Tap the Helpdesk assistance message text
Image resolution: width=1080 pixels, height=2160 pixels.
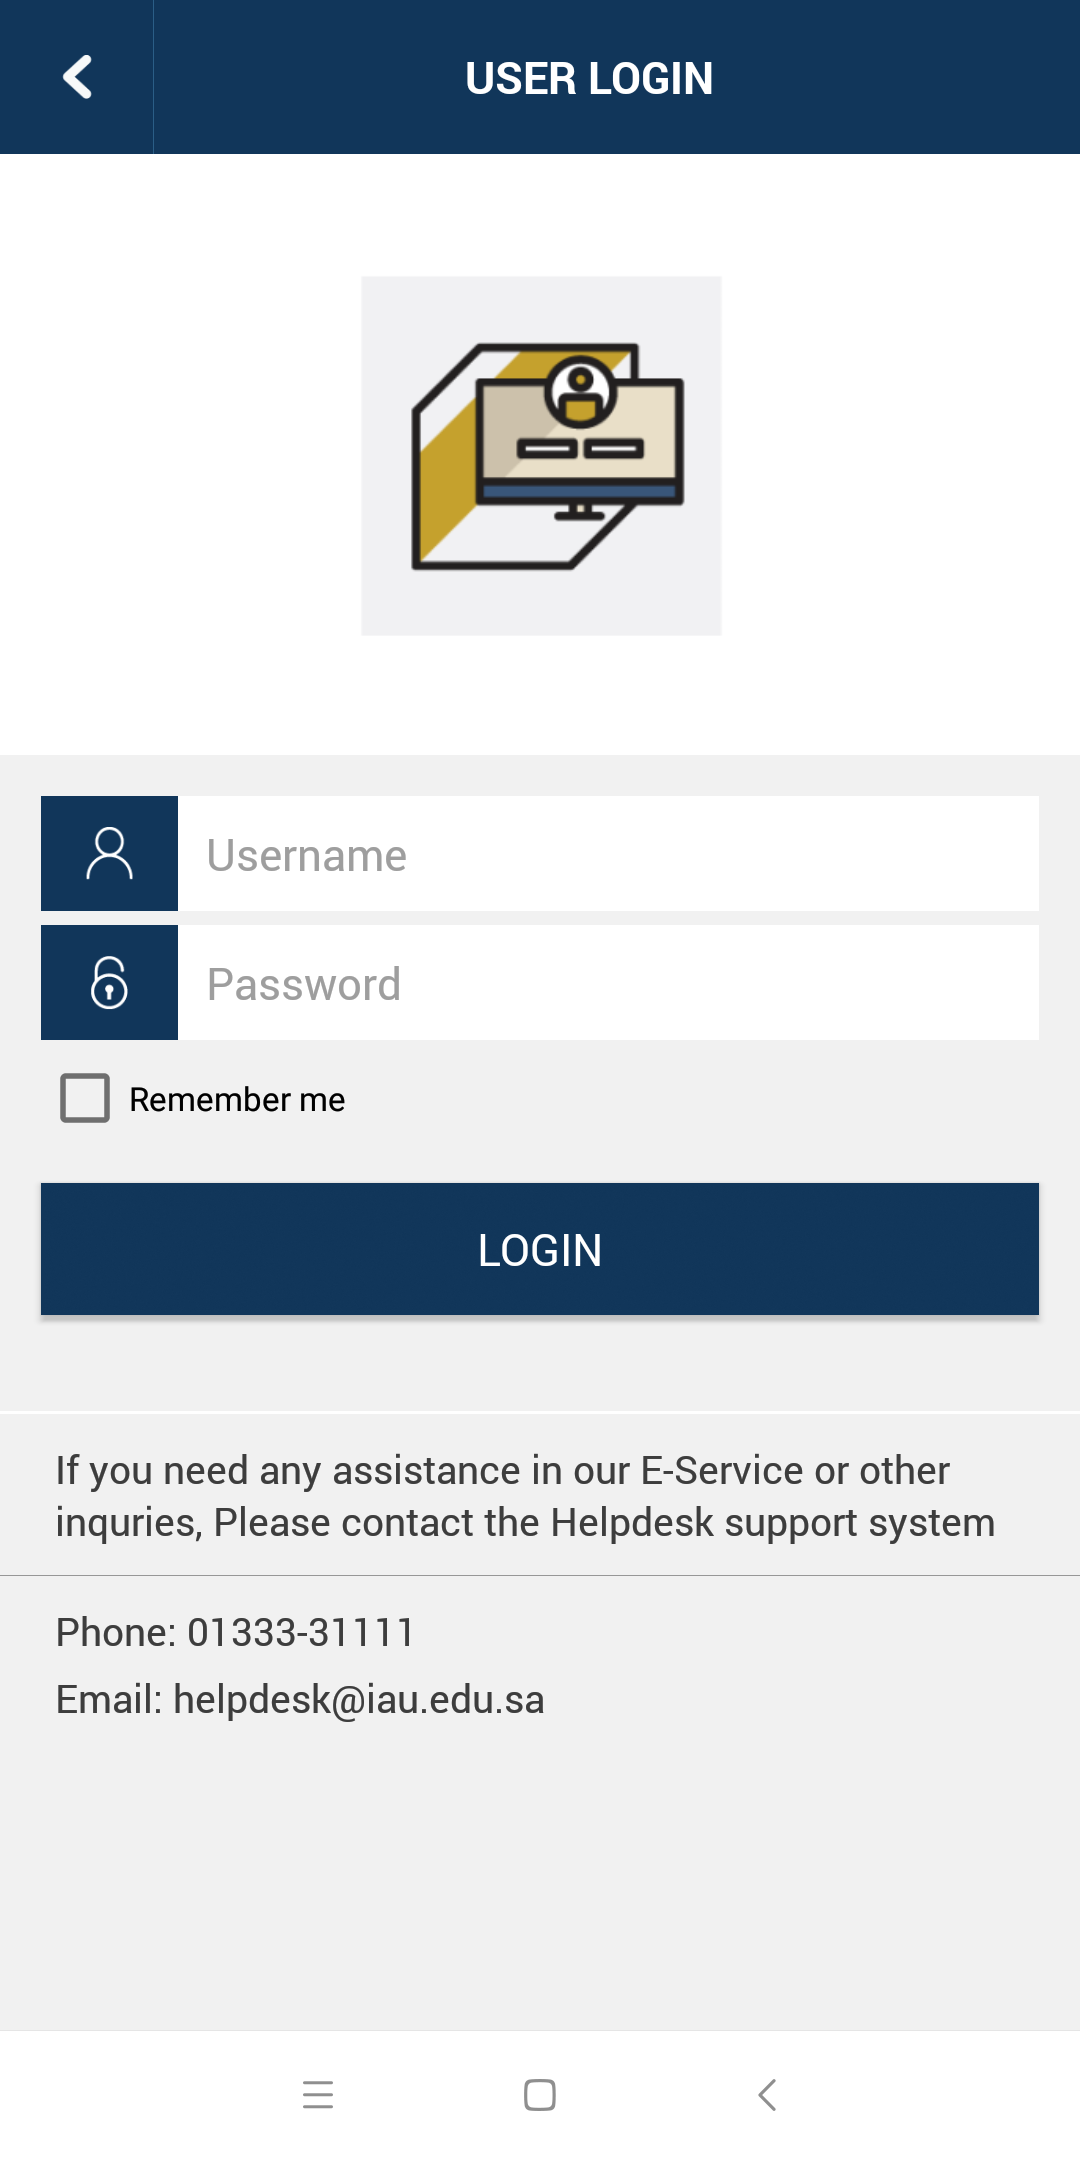[x=525, y=1496]
